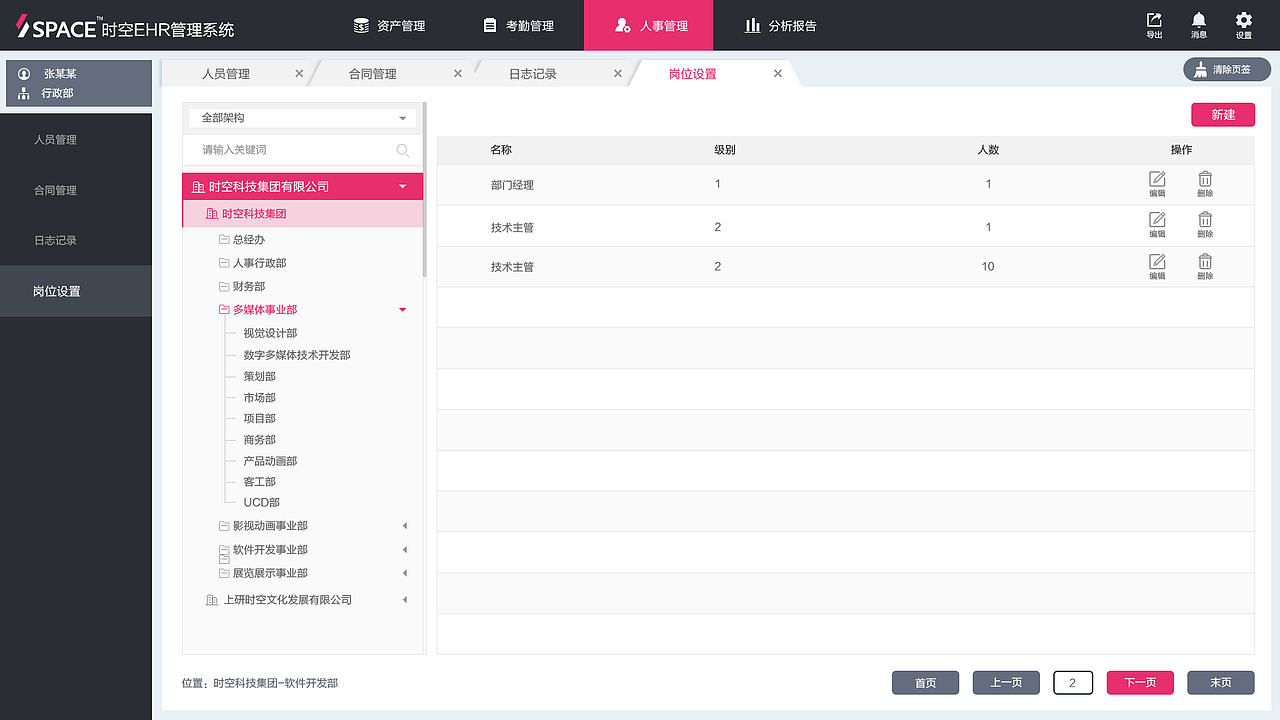
Task: Click the 新建 button
Action: [x=1222, y=114]
